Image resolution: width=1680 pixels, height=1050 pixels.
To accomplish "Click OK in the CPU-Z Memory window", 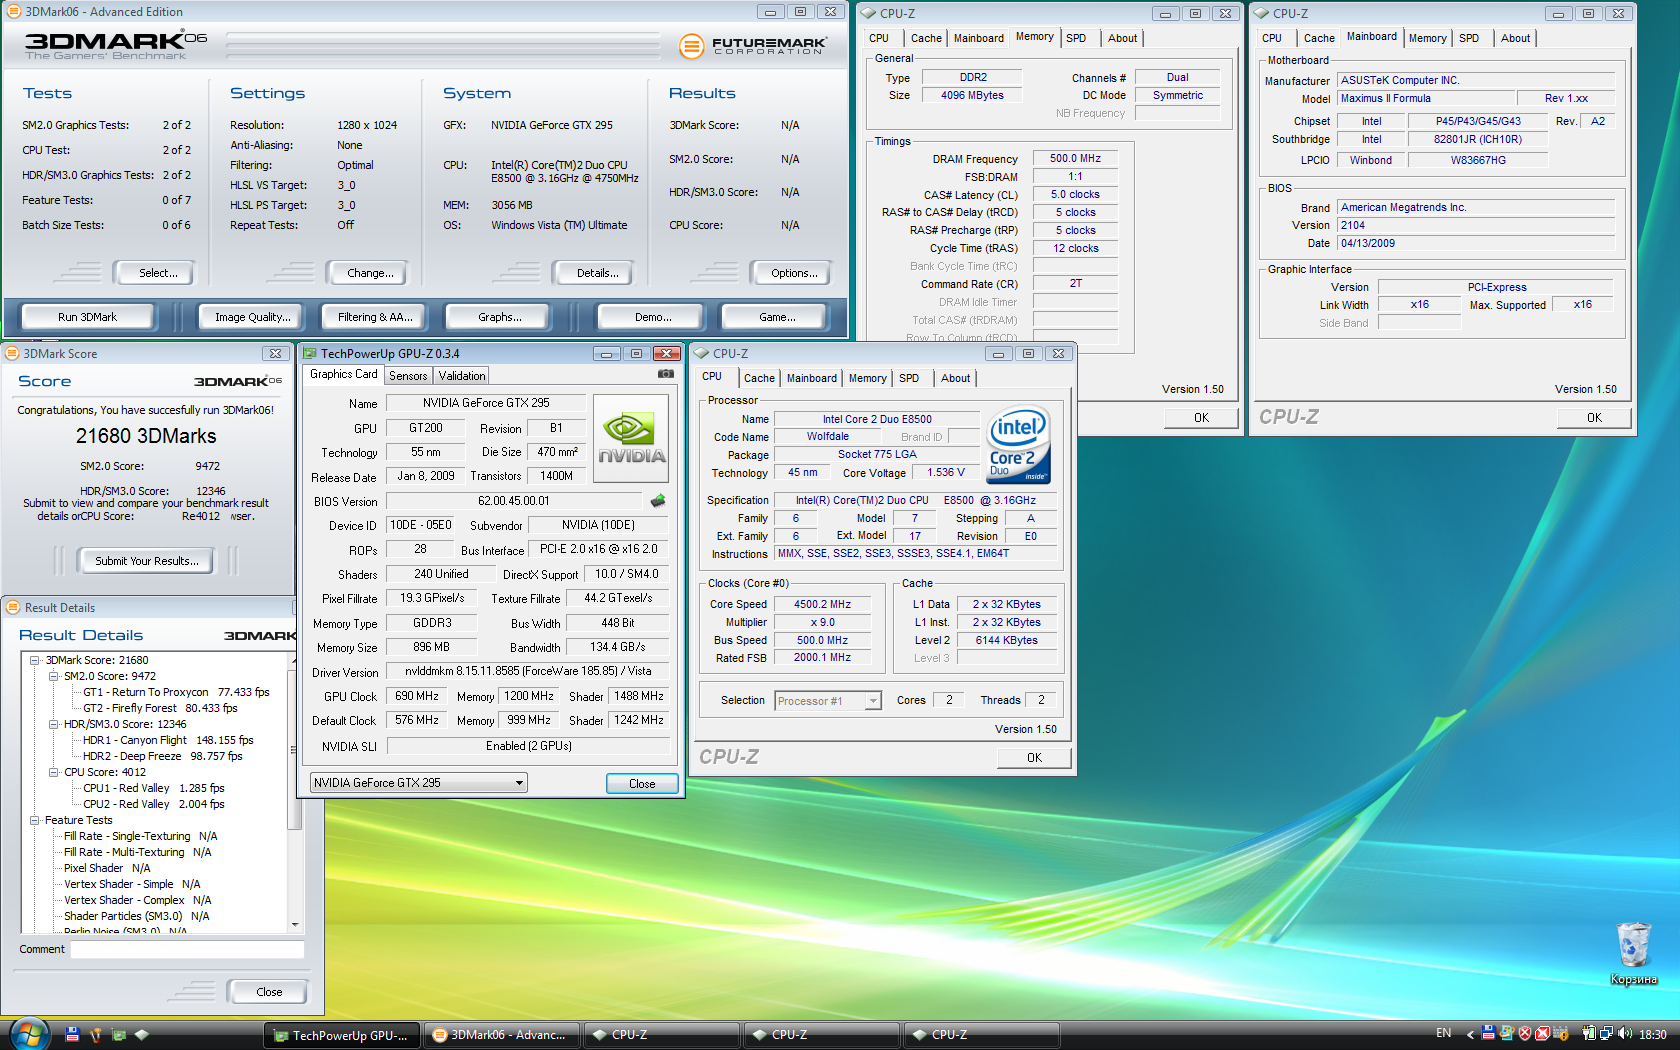I will point(1201,418).
